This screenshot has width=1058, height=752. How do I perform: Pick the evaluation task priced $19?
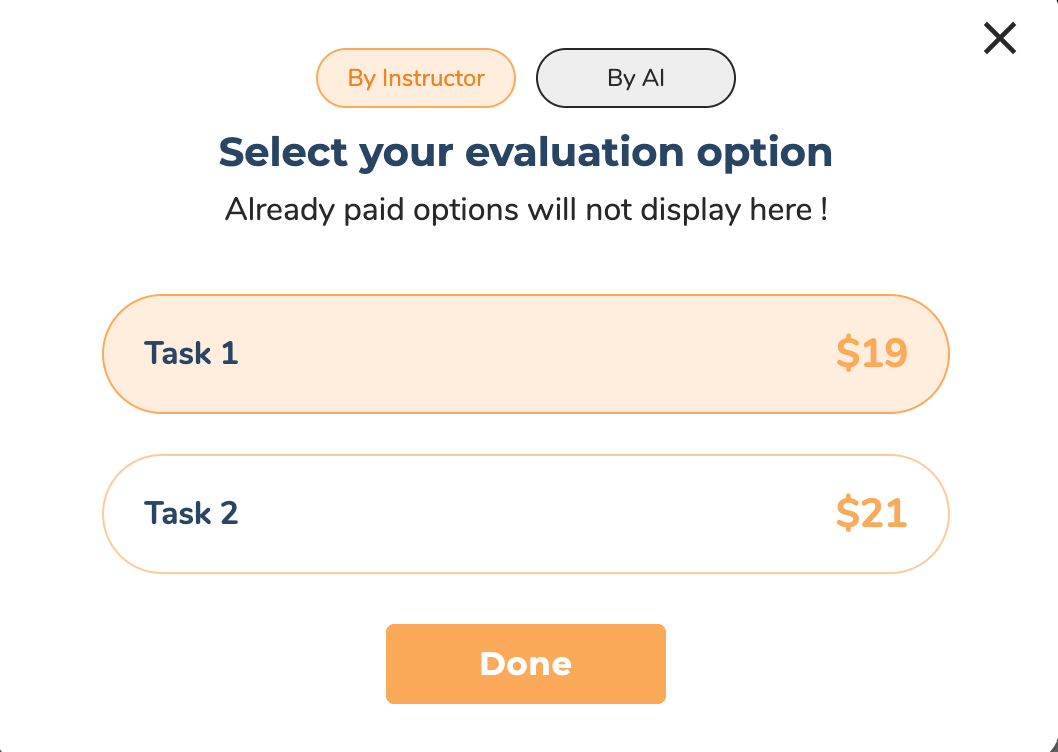point(525,353)
